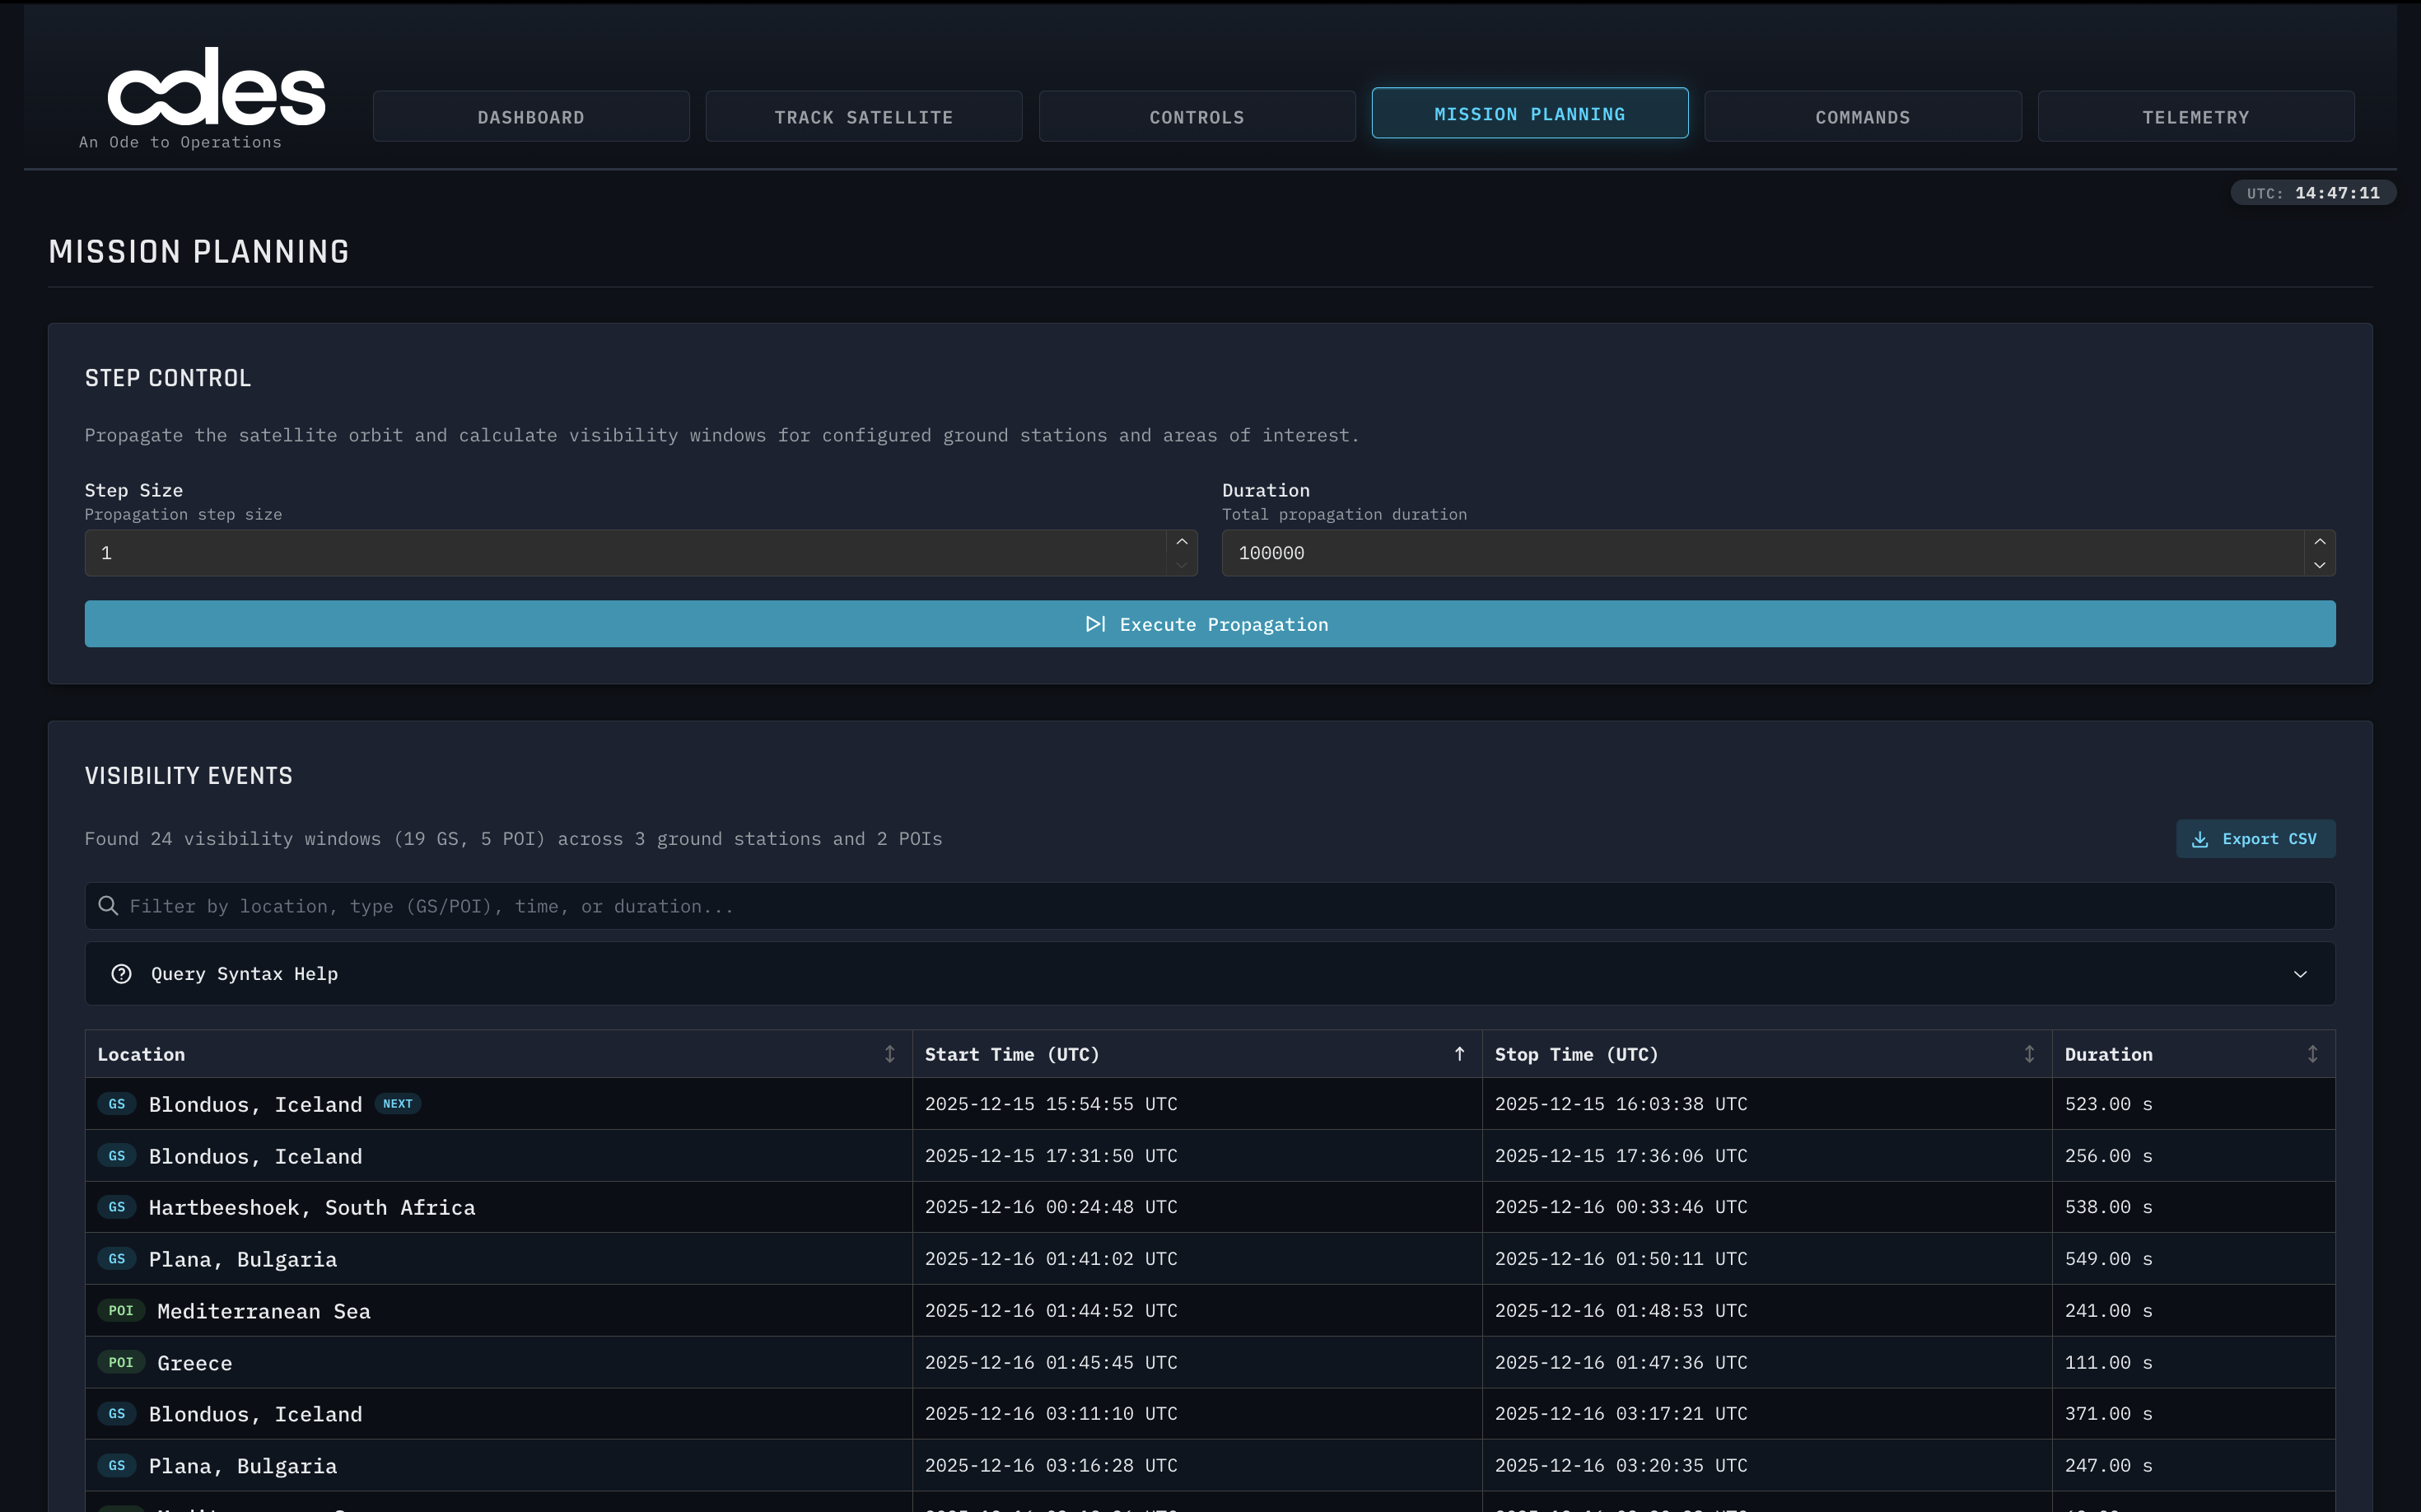The height and width of the screenshot is (1512, 2421).
Task: Switch to the Track Satellite tab
Action: click(863, 117)
